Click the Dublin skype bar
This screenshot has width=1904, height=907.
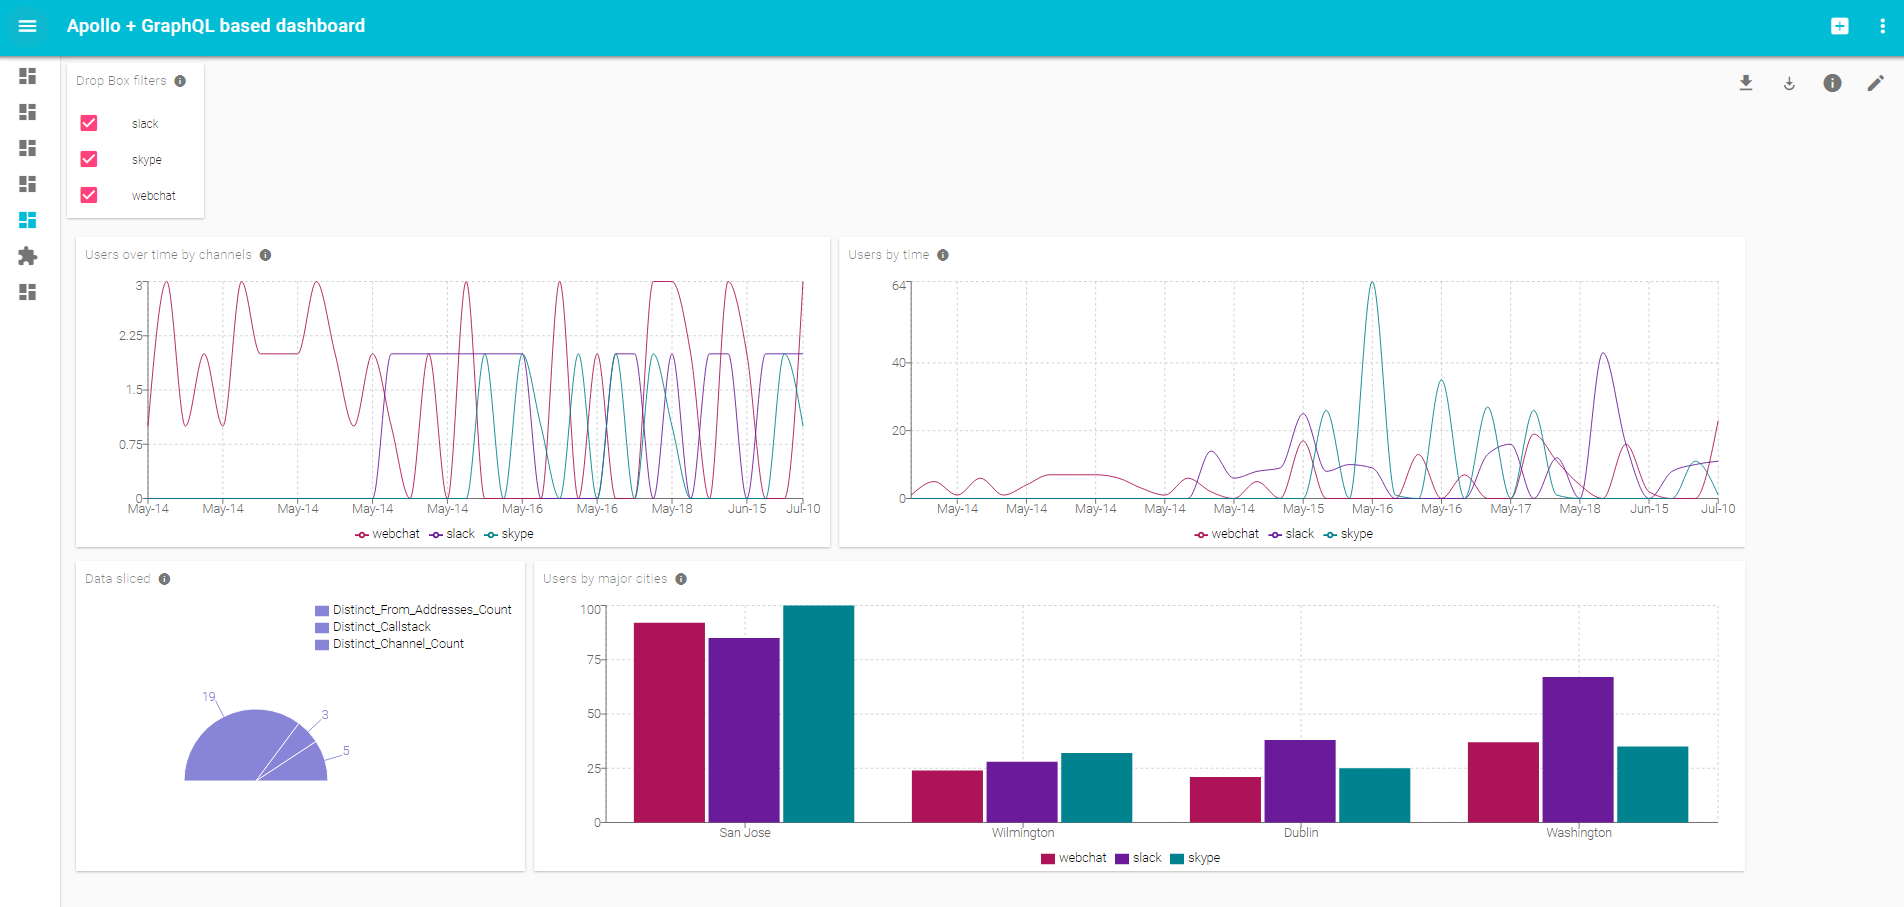click(x=1374, y=795)
